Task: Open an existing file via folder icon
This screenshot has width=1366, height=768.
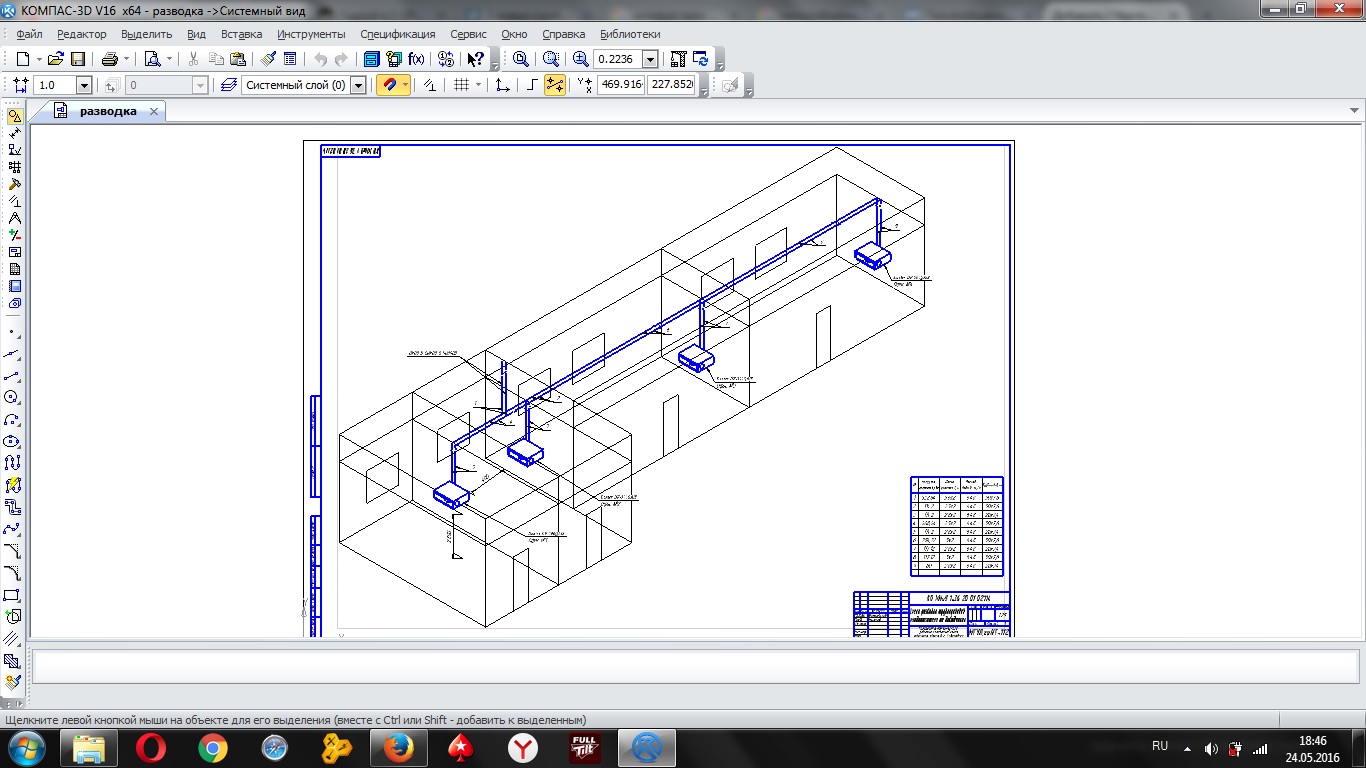Action: pyautogui.click(x=56, y=59)
